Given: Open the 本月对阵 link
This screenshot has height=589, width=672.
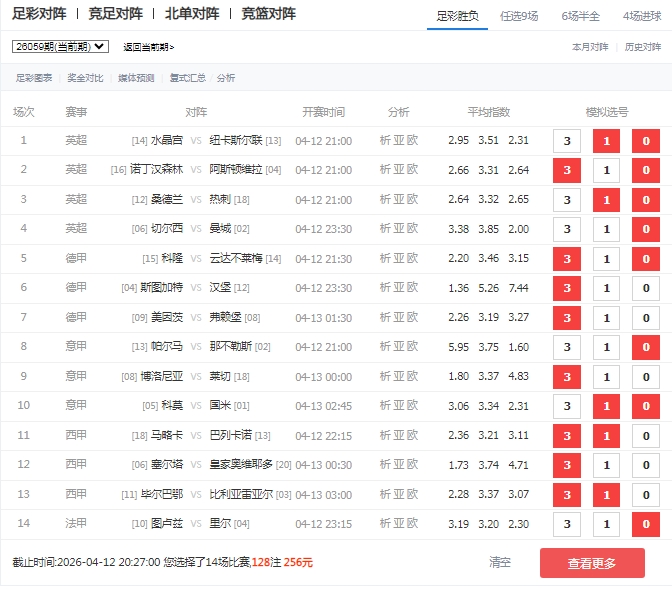Looking at the screenshot, I should [x=590, y=46].
